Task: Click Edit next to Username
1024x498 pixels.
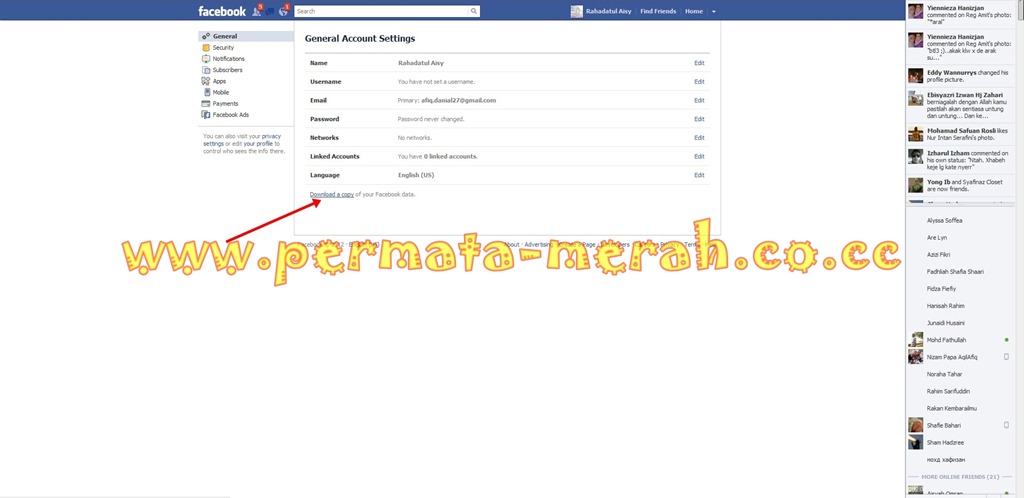Action: point(699,82)
